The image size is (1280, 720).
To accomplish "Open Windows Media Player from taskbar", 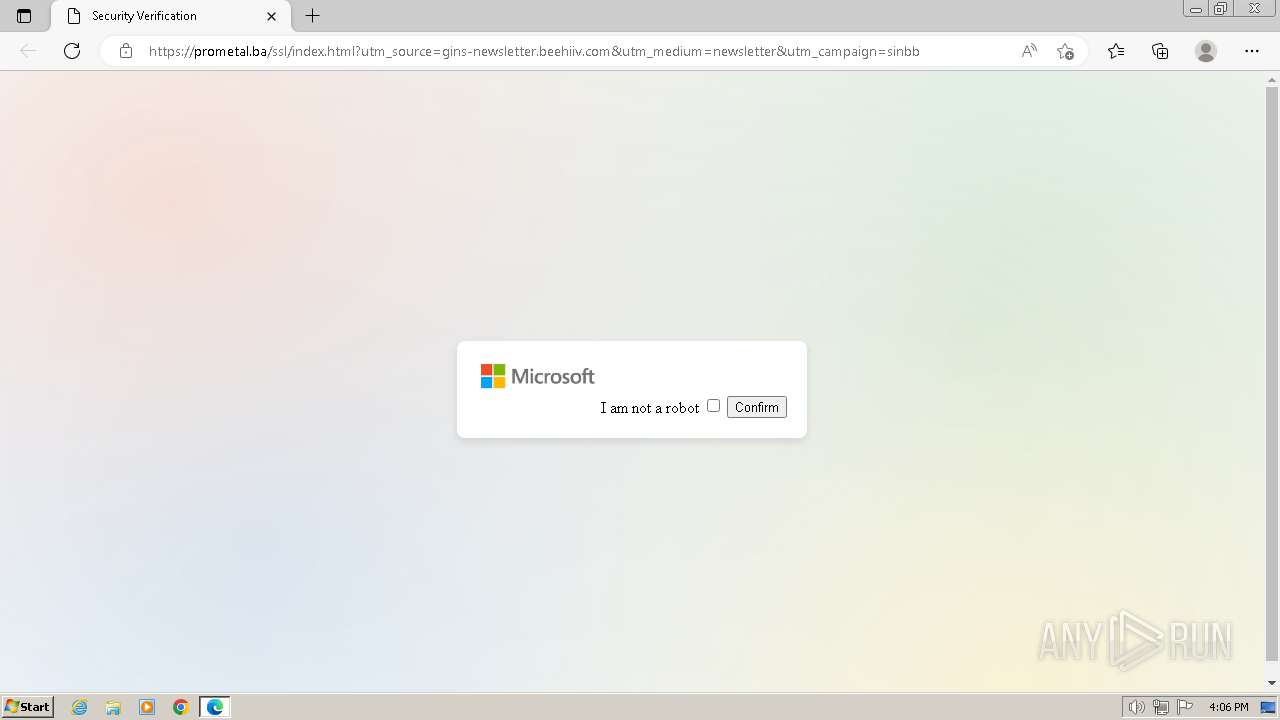I will (x=147, y=707).
